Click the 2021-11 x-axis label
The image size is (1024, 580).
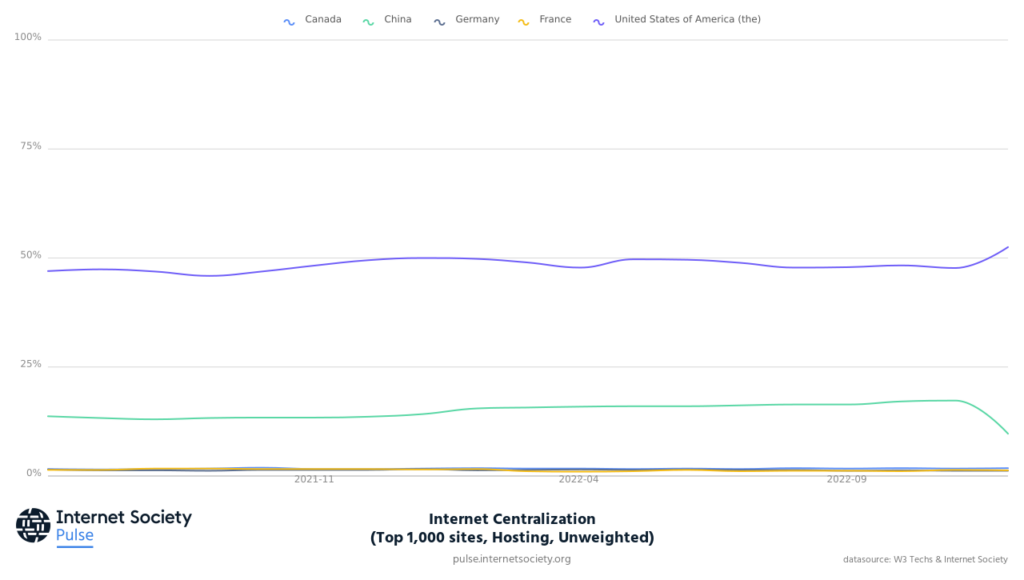click(314, 480)
